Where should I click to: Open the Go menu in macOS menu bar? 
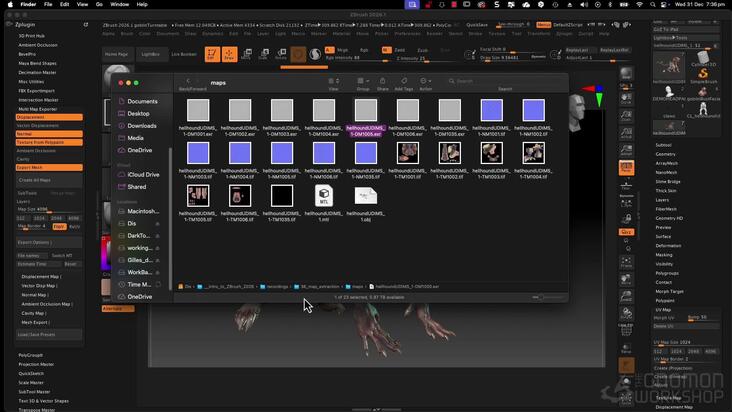(99, 4)
